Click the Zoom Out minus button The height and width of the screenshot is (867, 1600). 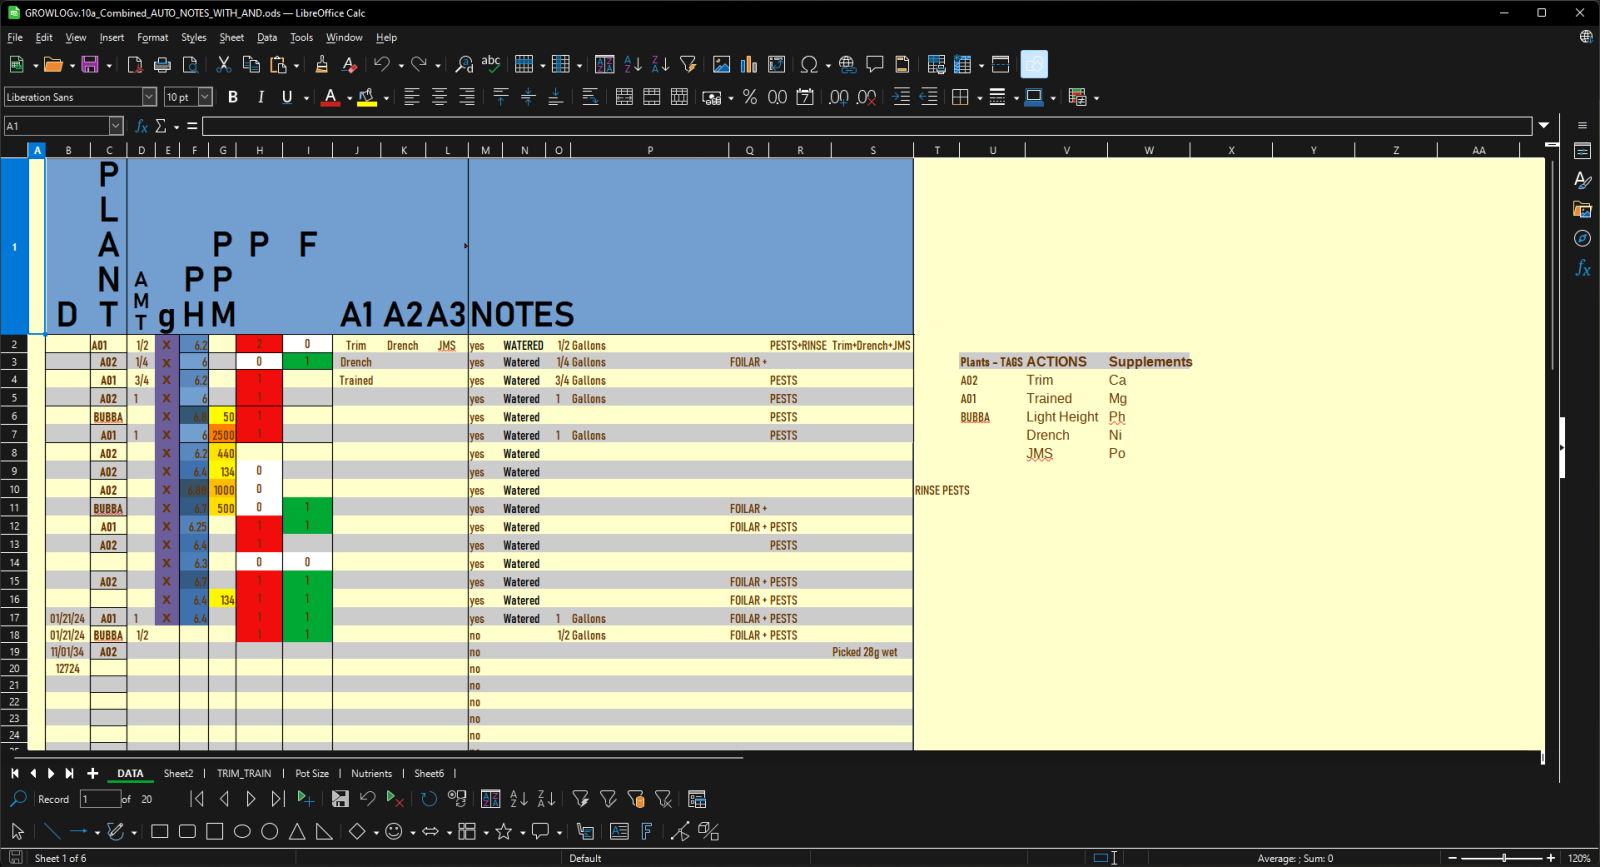(1453, 858)
